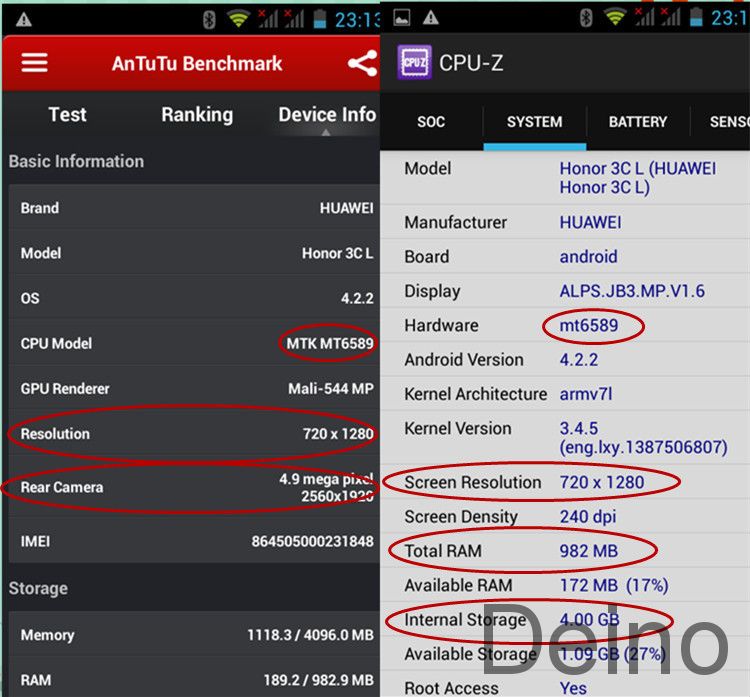
Task: Tap the Kernel Architecture value armv7l
Action: click(x=586, y=394)
